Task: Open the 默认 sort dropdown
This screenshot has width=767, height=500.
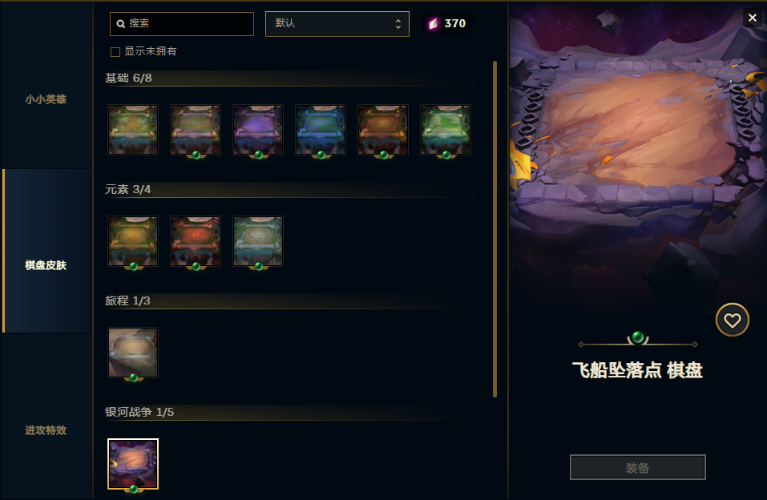Action: tap(337, 23)
